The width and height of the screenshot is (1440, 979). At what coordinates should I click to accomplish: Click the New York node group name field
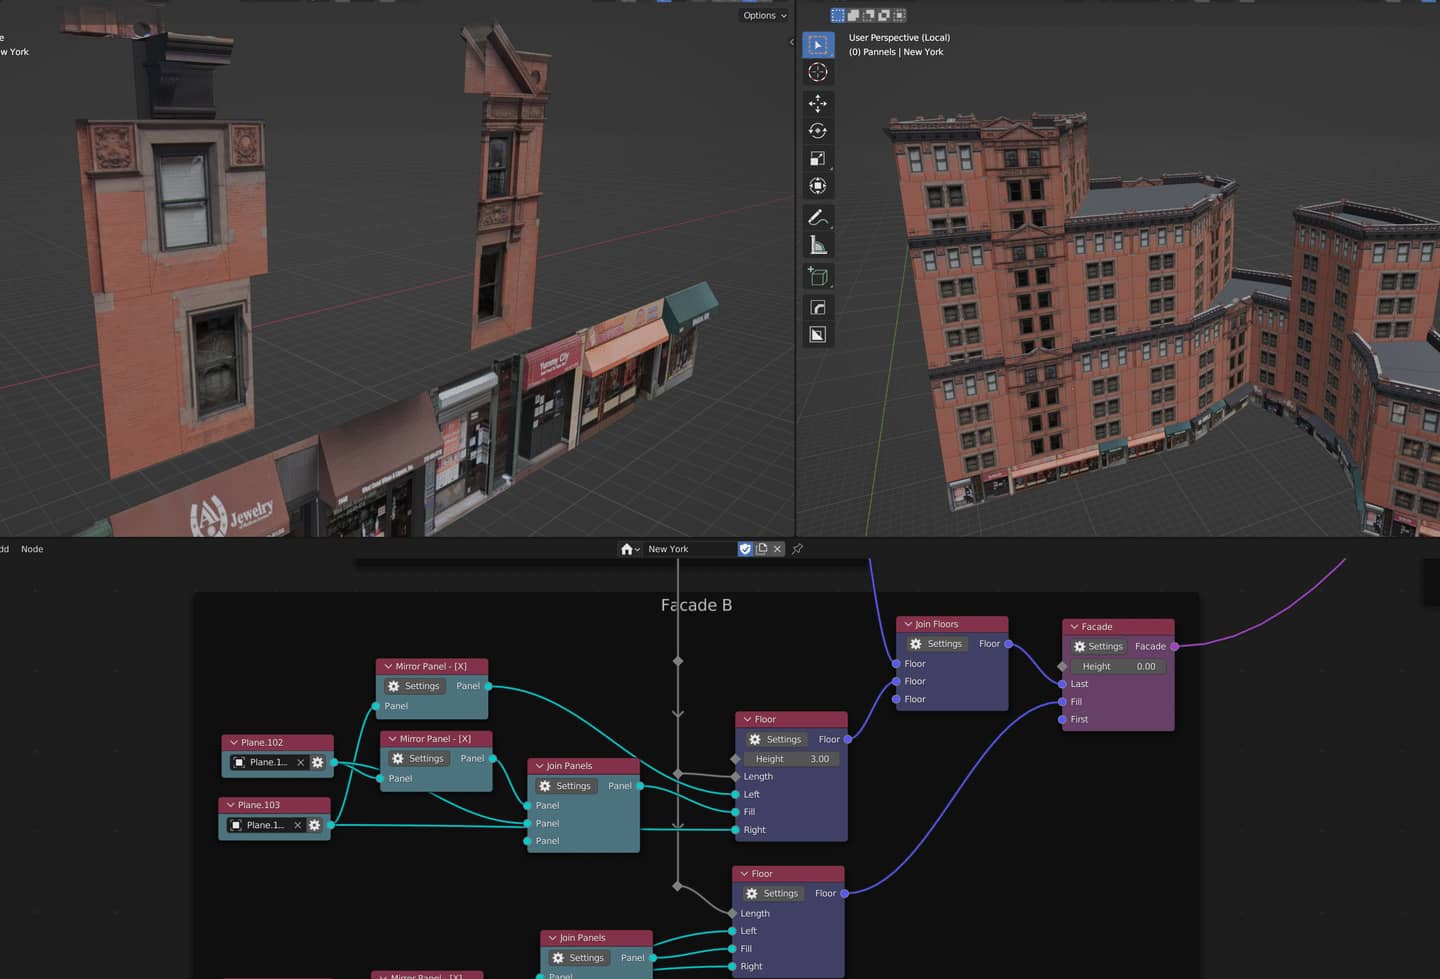690,549
